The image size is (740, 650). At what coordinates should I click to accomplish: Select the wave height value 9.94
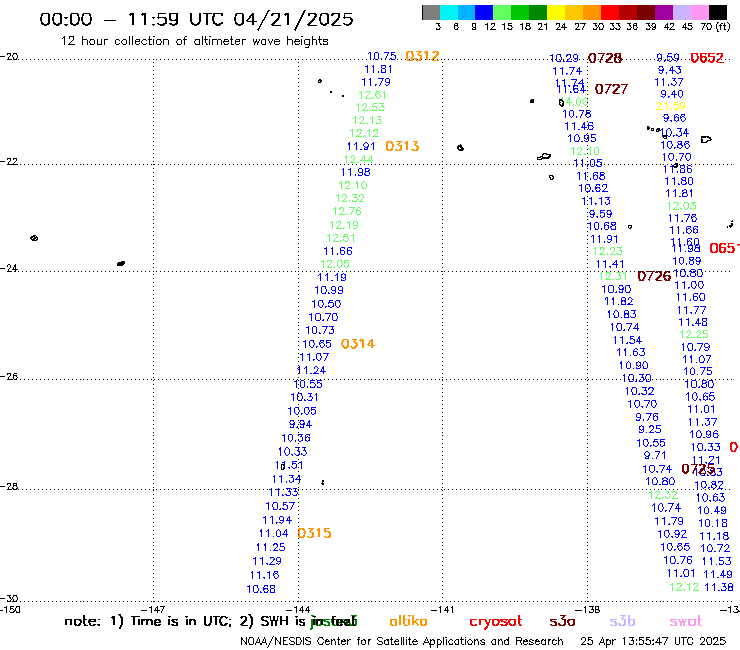(301, 424)
